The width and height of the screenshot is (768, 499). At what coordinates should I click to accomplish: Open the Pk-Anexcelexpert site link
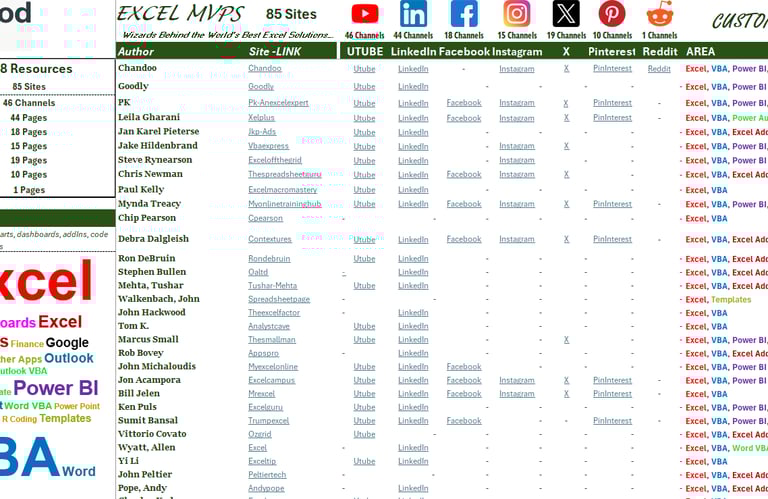point(278,102)
